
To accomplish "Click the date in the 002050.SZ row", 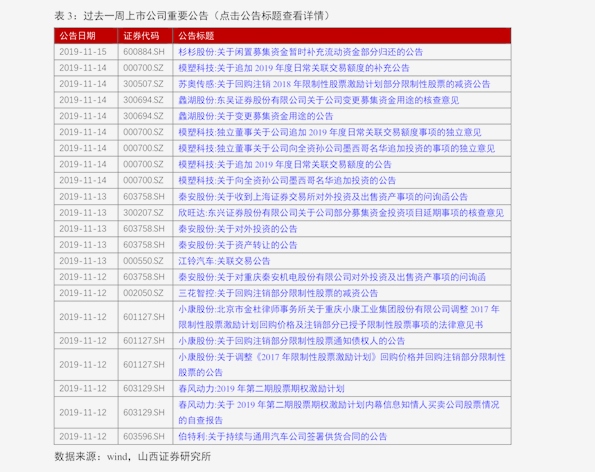I will (83, 293).
